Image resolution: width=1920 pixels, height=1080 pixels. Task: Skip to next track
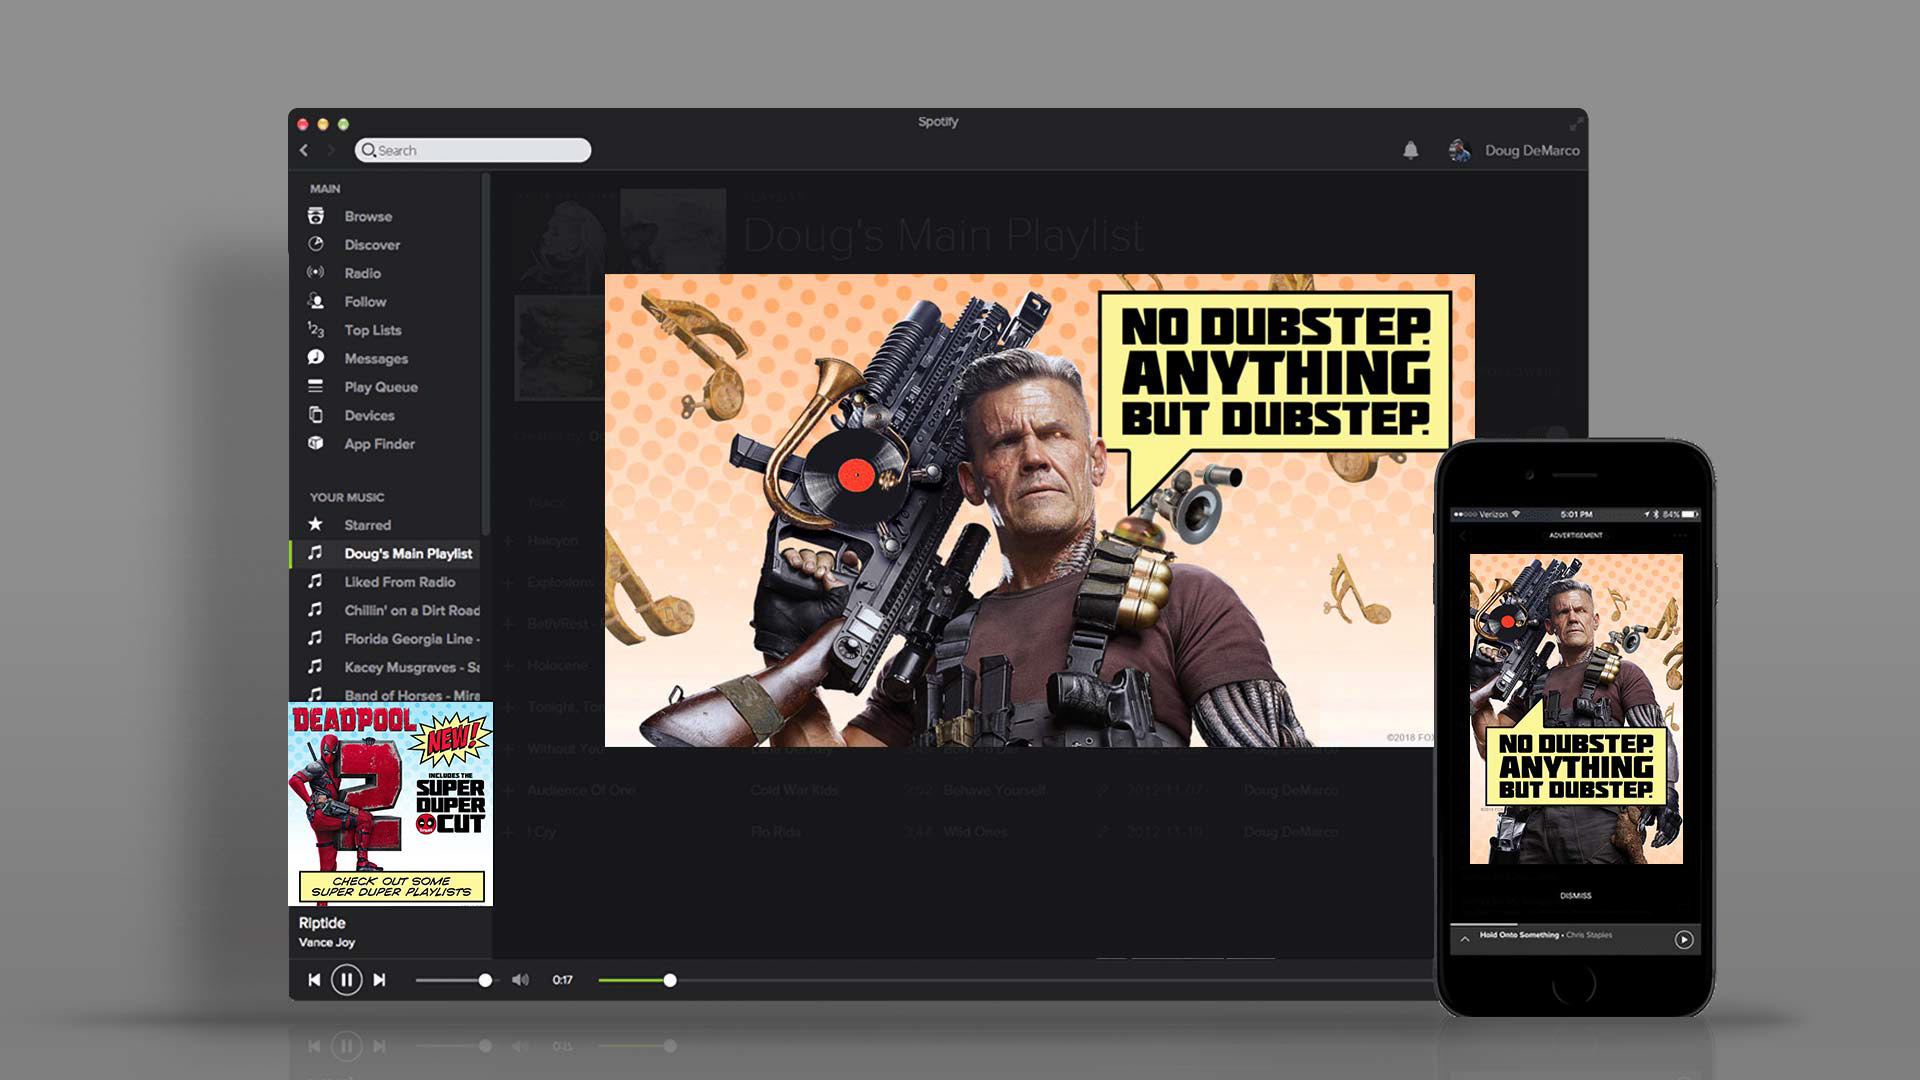pyautogui.click(x=379, y=980)
